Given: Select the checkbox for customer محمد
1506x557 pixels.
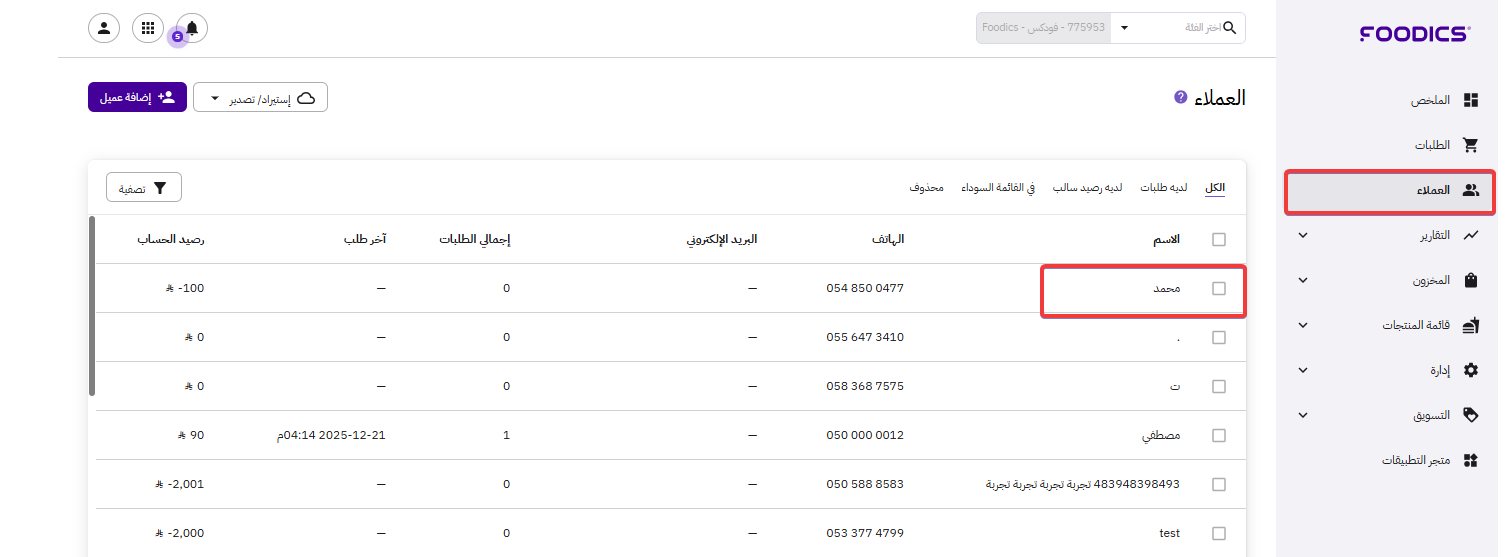Looking at the screenshot, I should click(1218, 288).
